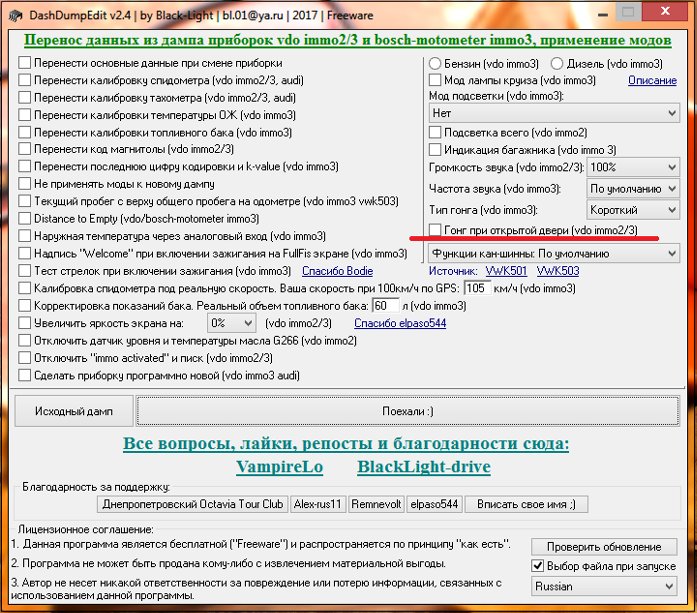Click the 'elpaso544' supporter button
This screenshot has width=697, height=613.
434,504
